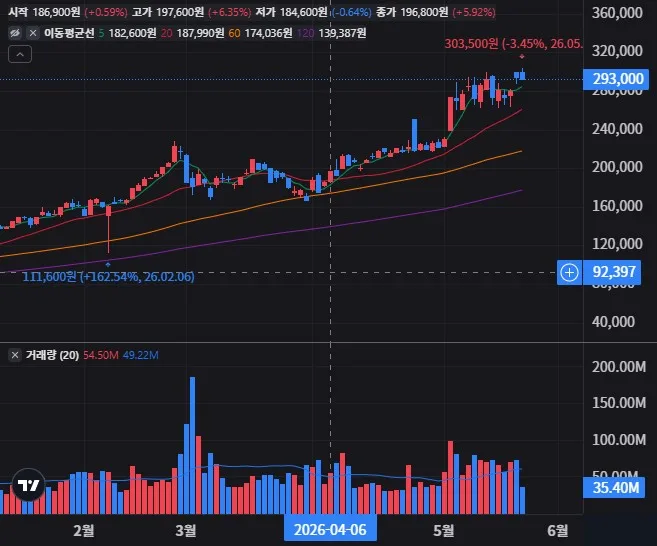Click the plus button next to 92,397
Viewport: 657px width, 546px height.
pos(569,272)
